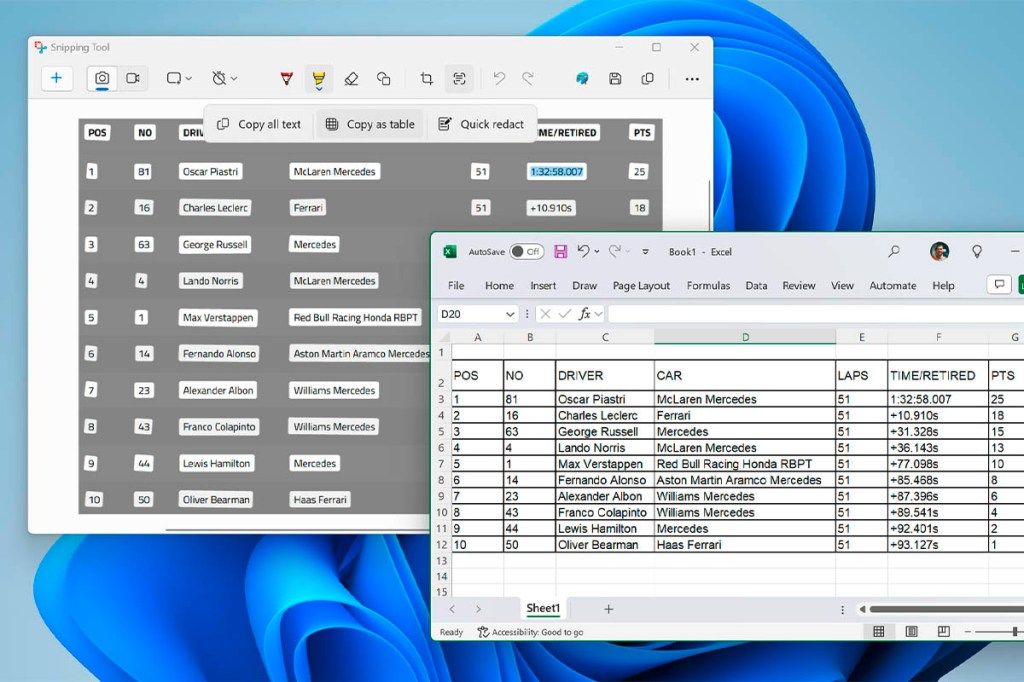The width and height of the screenshot is (1024, 682).
Task: Open the Help ribbon tab
Action: coord(943,285)
